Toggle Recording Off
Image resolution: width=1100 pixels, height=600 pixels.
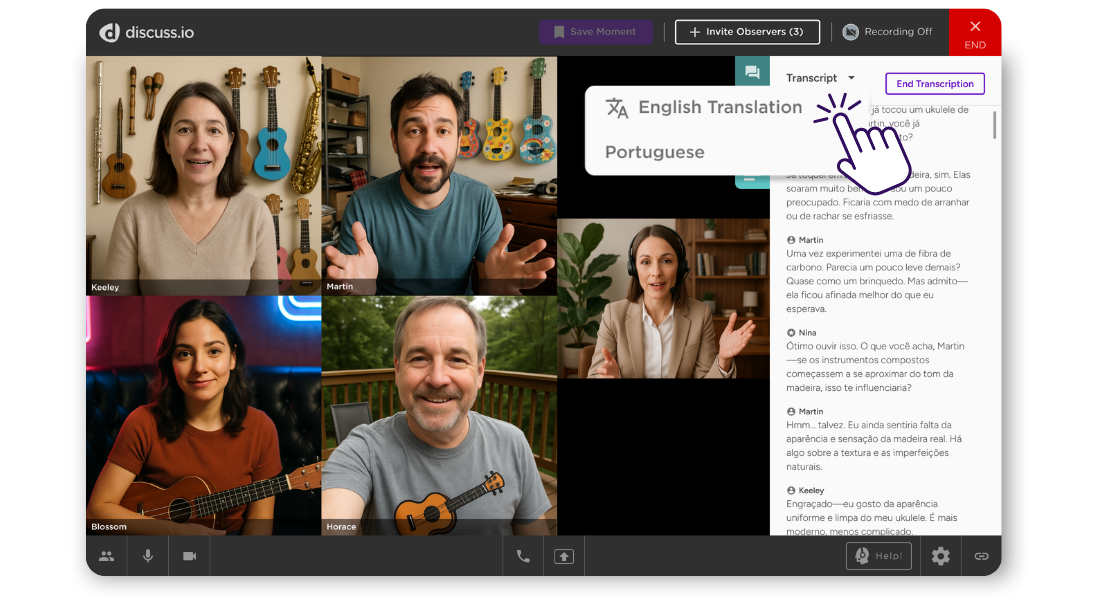coord(887,32)
